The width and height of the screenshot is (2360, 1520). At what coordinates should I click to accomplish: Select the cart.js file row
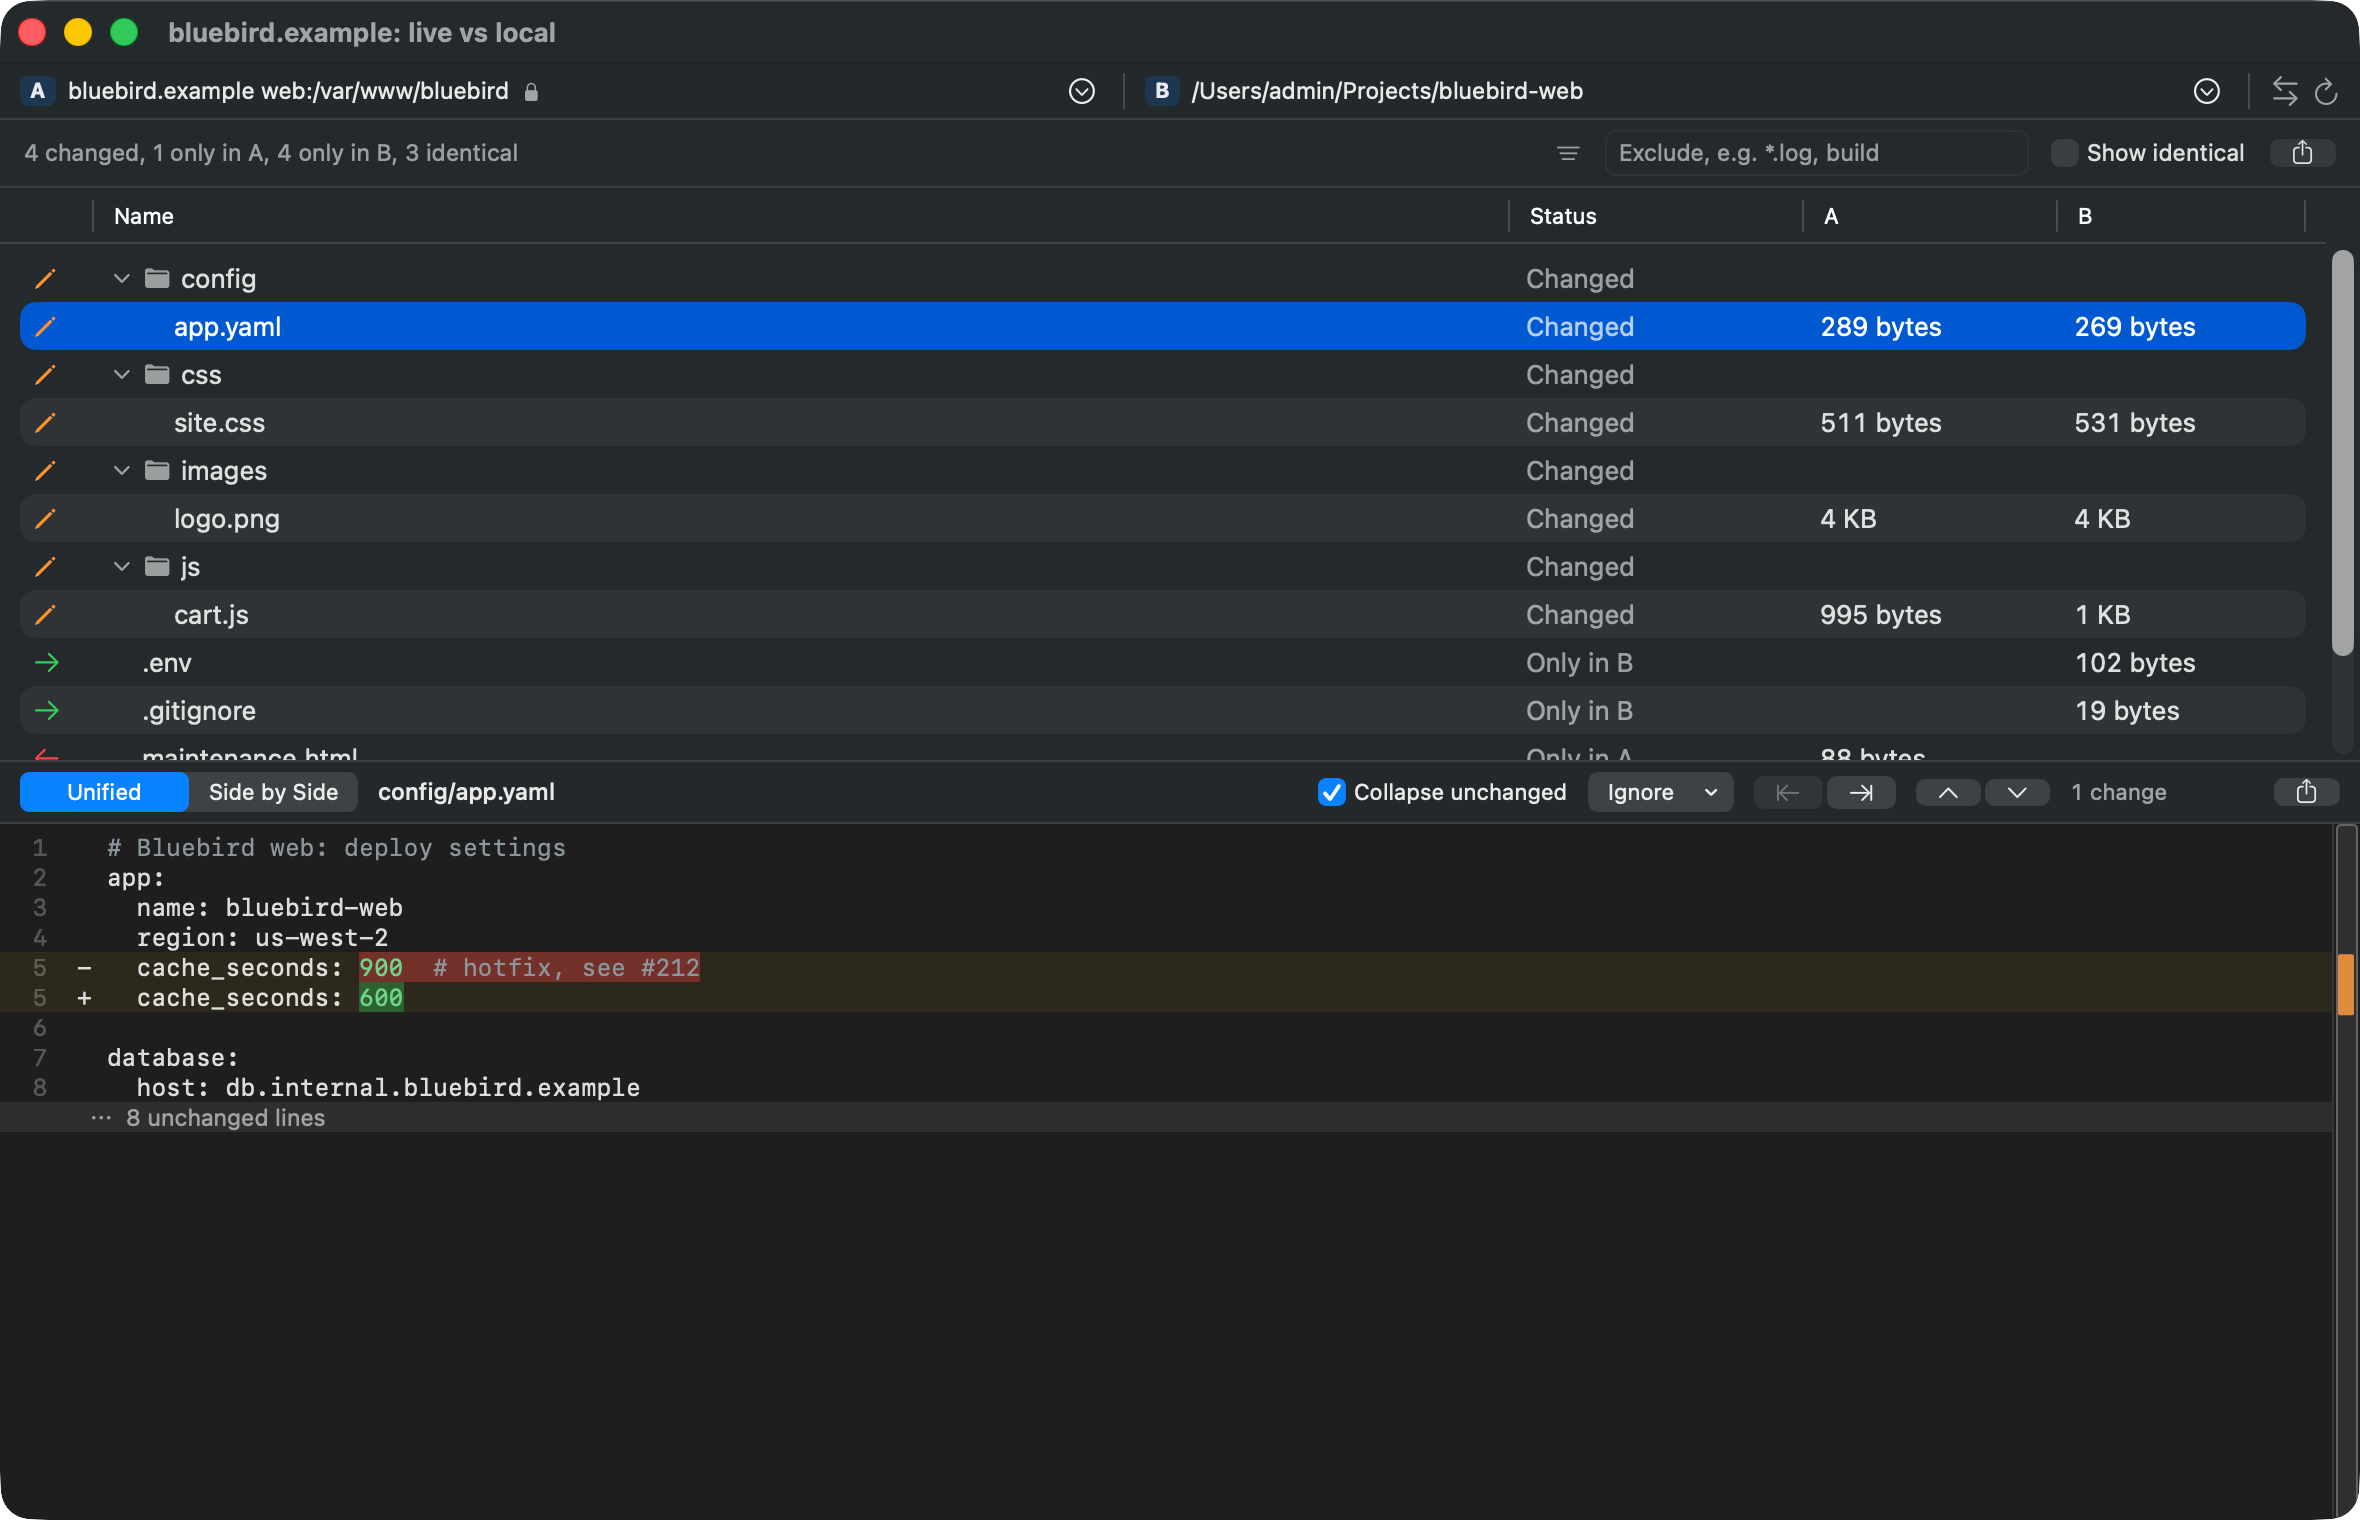click(1162, 614)
